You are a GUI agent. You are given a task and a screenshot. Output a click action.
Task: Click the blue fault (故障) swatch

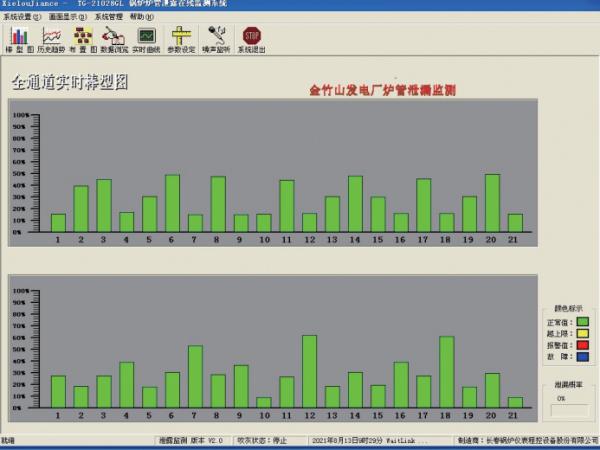(x=583, y=356)
